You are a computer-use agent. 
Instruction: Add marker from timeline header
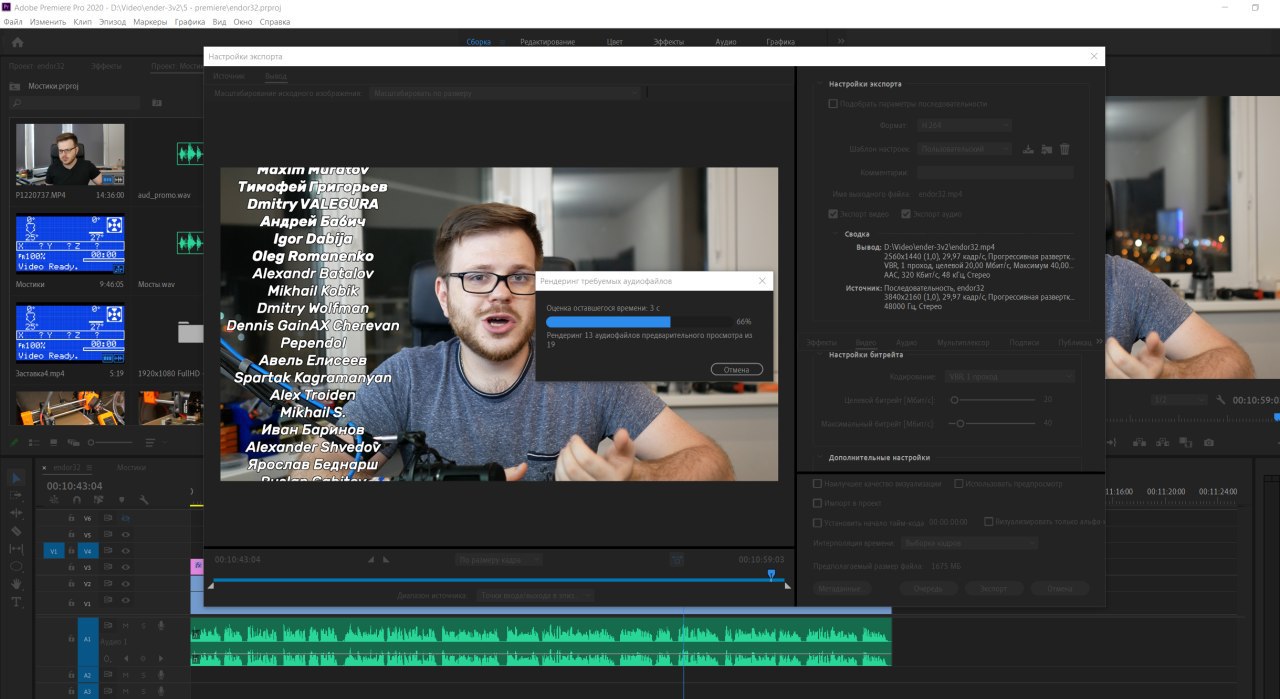[x=122, y=500]
